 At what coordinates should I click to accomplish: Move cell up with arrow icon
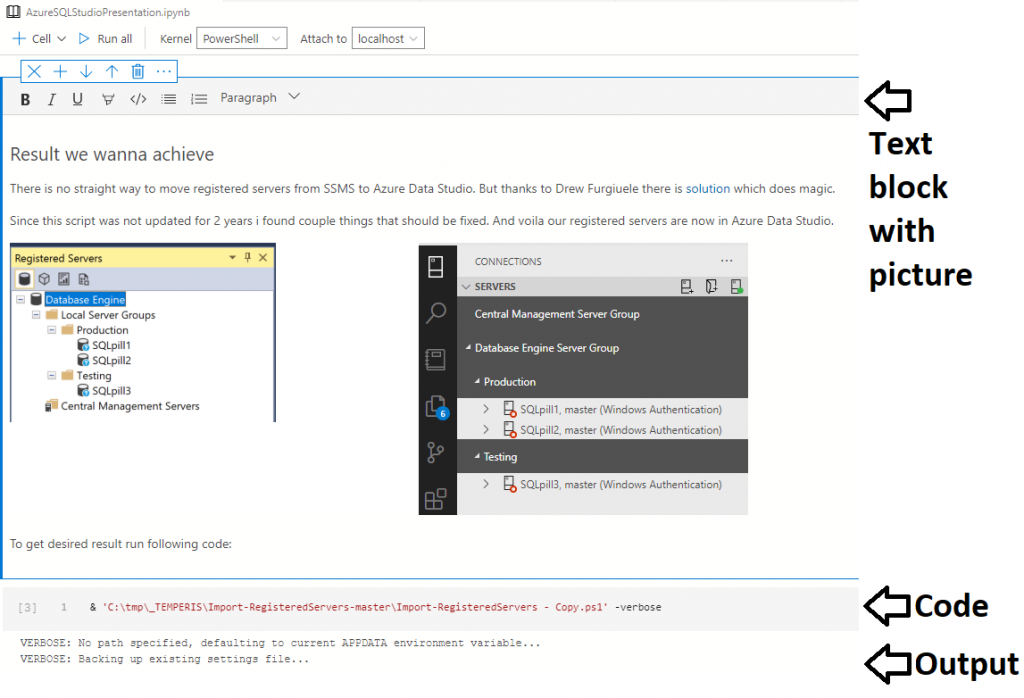pos(112,71)
